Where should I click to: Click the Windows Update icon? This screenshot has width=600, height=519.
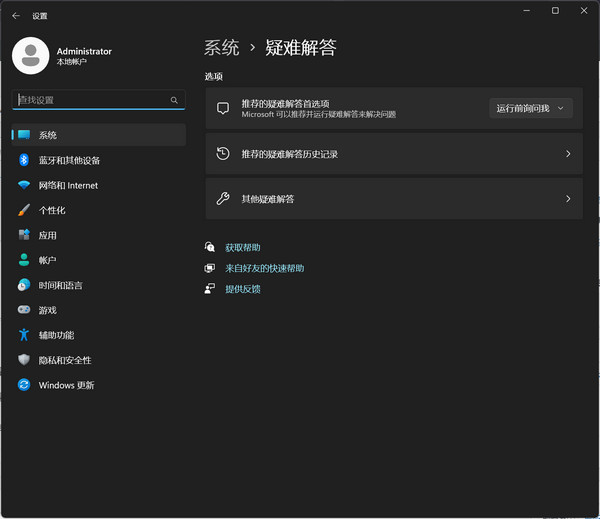click(x=24, y=385)
